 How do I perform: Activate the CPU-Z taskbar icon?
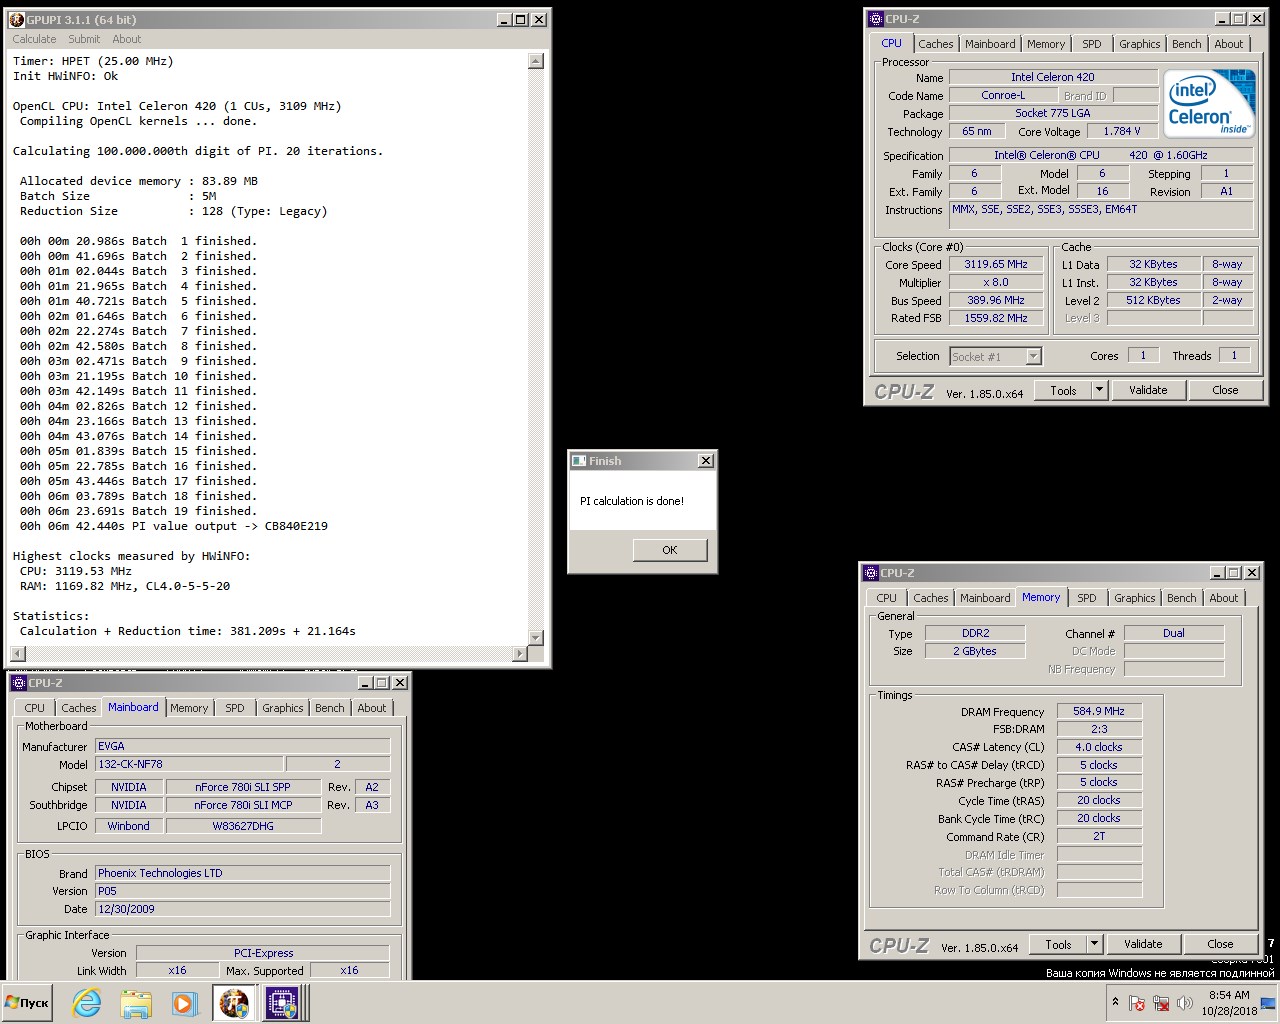pyautogui.click(x=282, y=1003)
